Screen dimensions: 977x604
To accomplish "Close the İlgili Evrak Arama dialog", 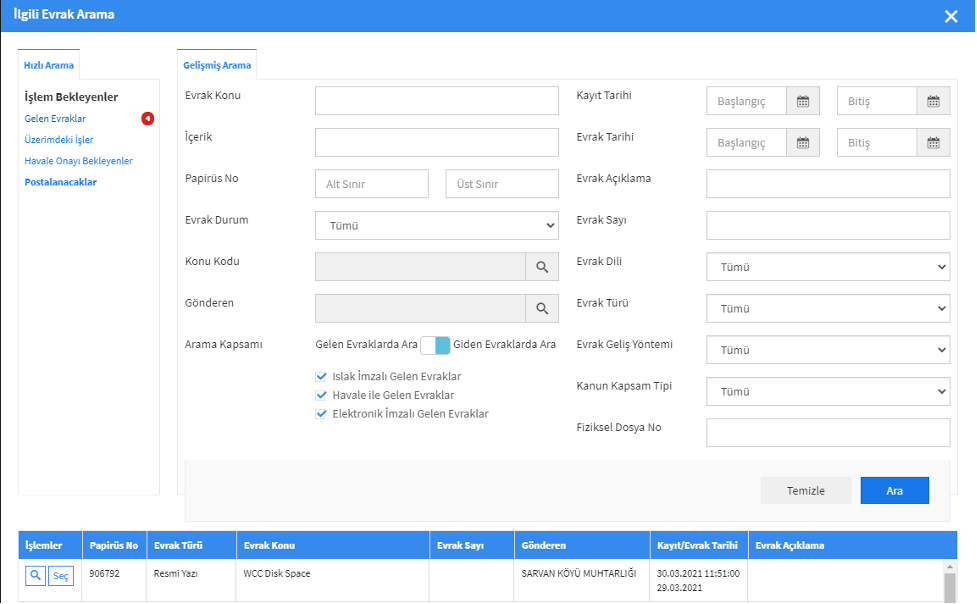I will (951, 16).
